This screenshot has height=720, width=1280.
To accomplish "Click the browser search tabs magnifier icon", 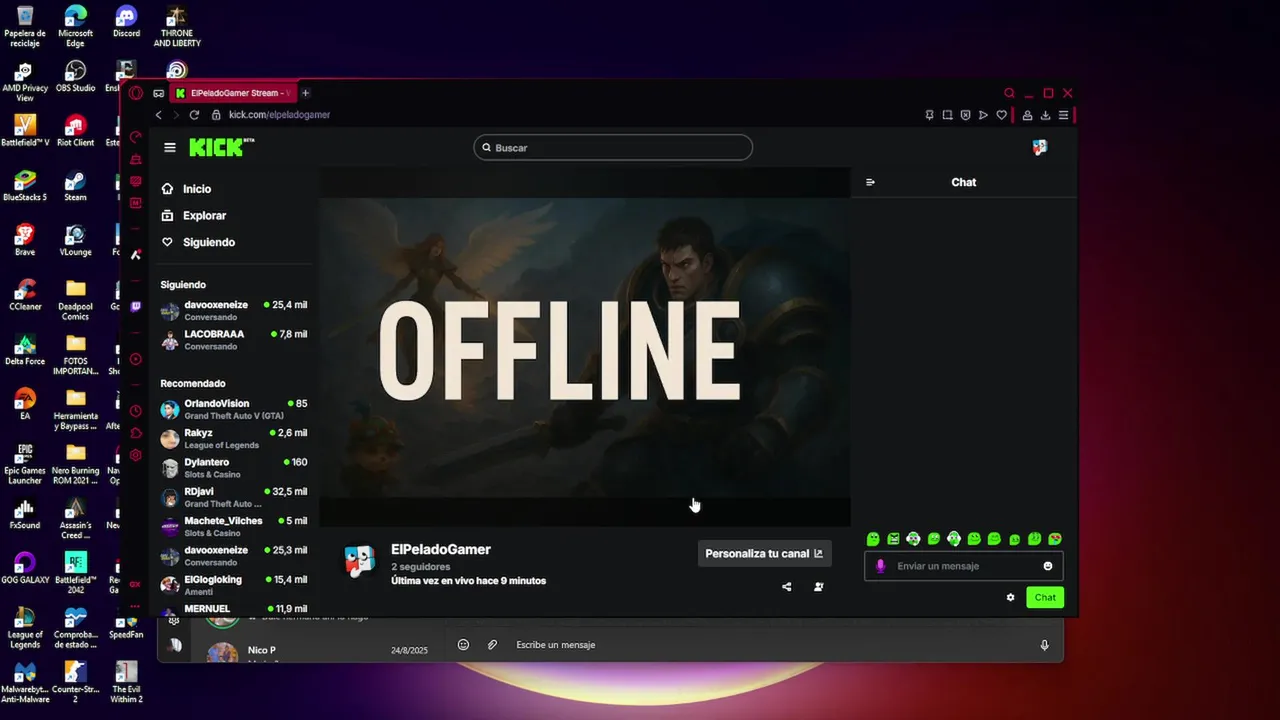I will [x=1010, y=93].
